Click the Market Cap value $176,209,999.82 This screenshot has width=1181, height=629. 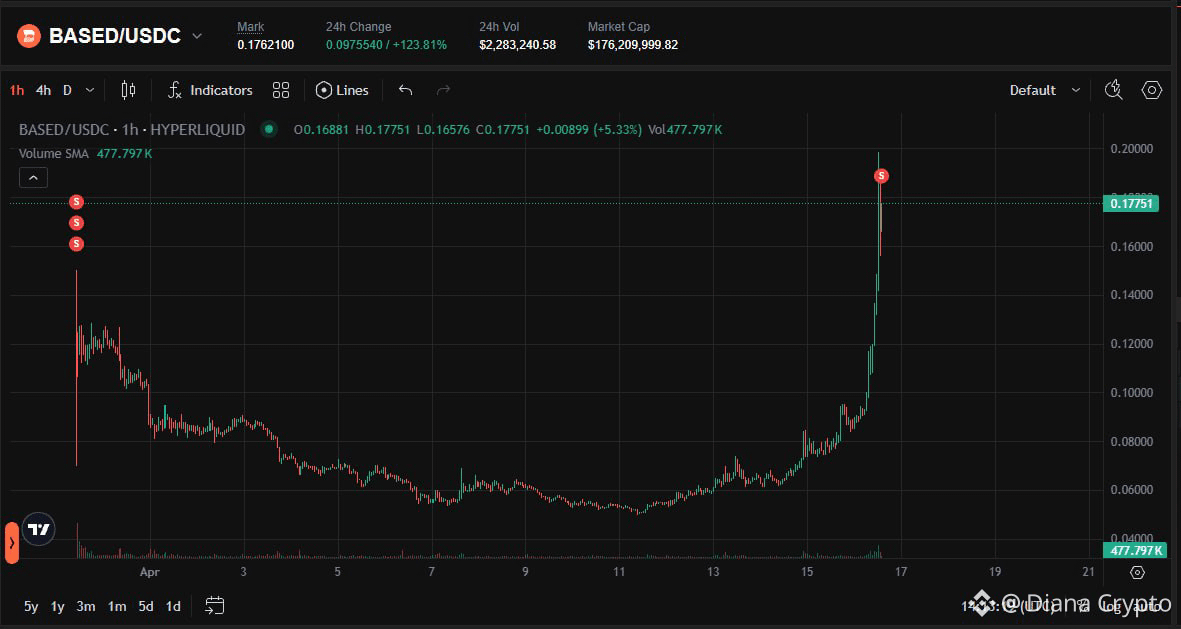click(633, 45)
